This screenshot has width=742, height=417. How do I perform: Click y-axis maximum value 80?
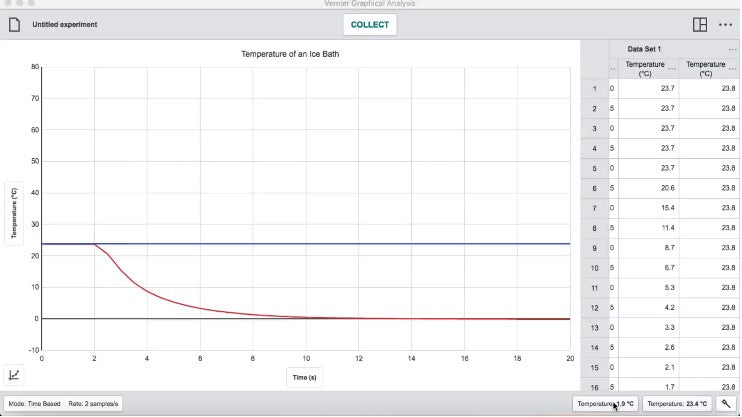pos(35,67)
